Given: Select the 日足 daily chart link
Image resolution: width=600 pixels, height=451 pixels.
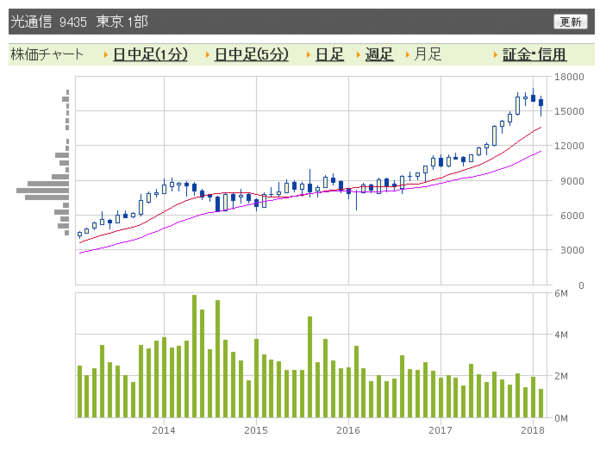Looking at the screenshot, I should [x=329, y=54].
